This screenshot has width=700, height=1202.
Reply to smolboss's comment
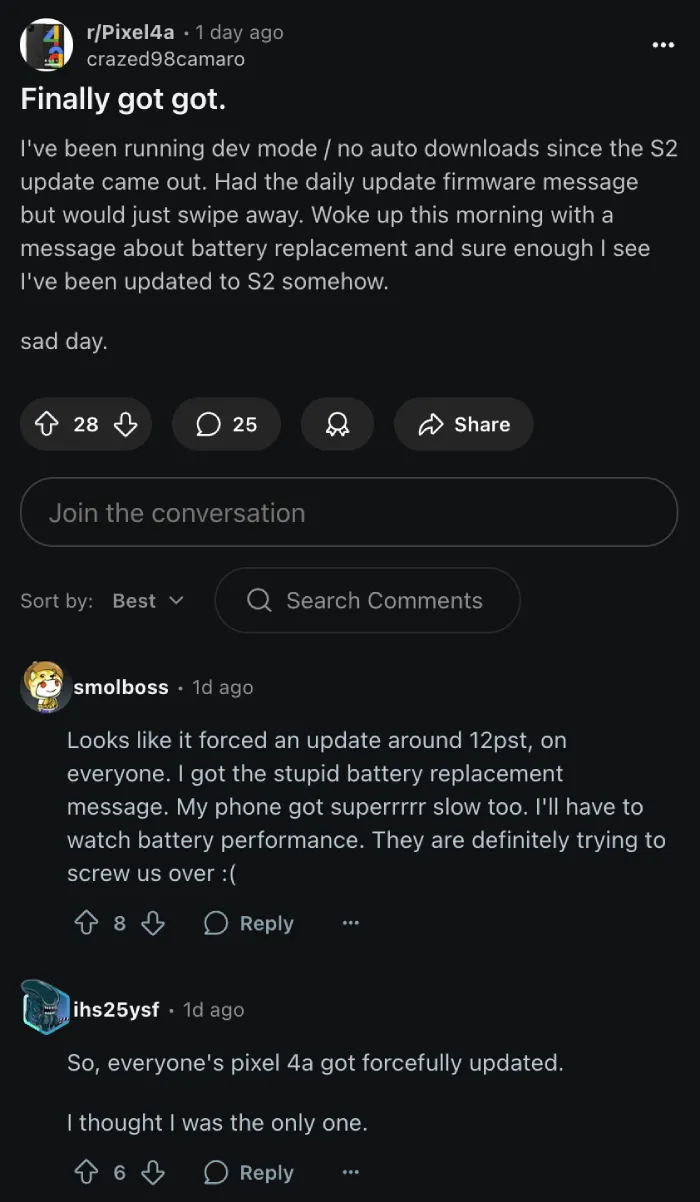click(248, 923)
